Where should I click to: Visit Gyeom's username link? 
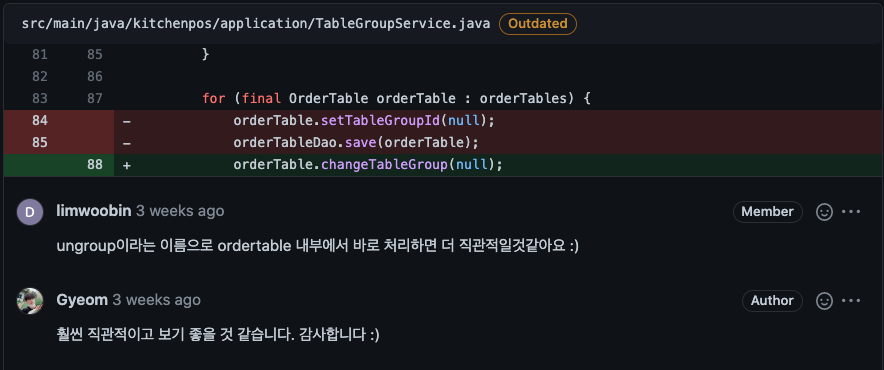(82, 300)
